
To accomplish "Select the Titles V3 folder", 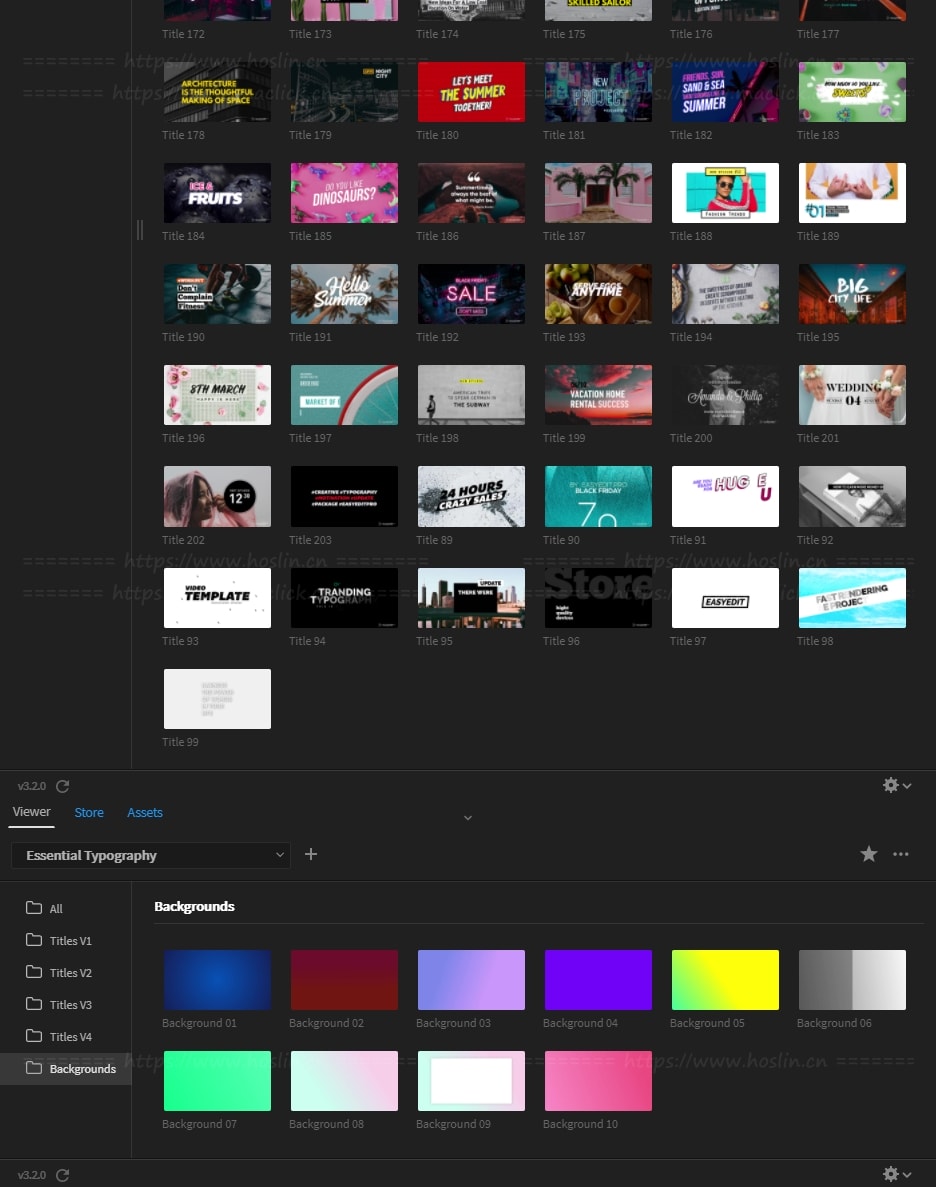I will (x=70, y=1005).
